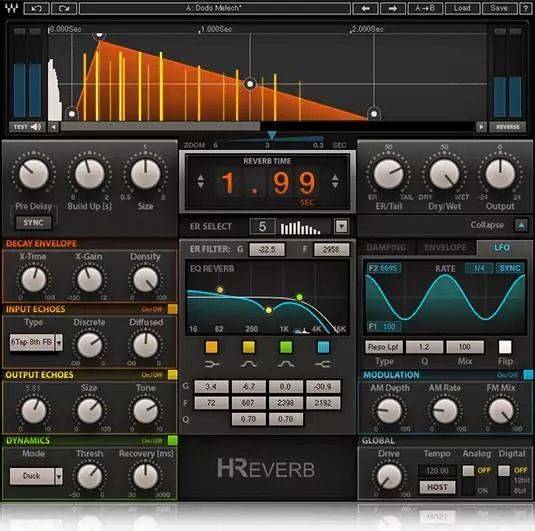Select the high-shelf filter shape icon
The image size is (535, 531).
[322, 364]
